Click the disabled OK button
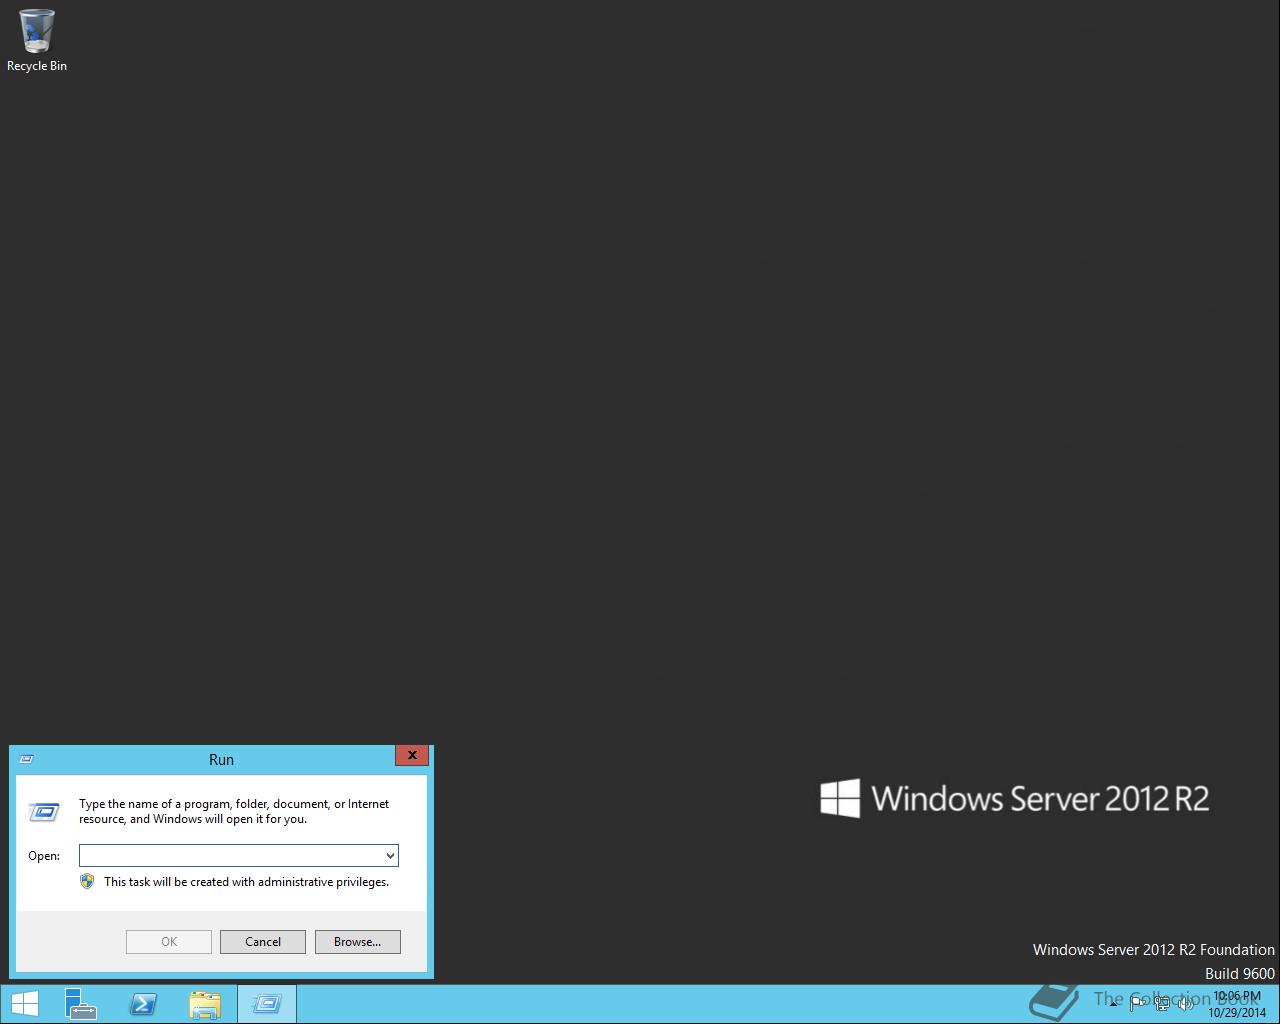Screen dimensions: 1280x1024 coord(169,941)
